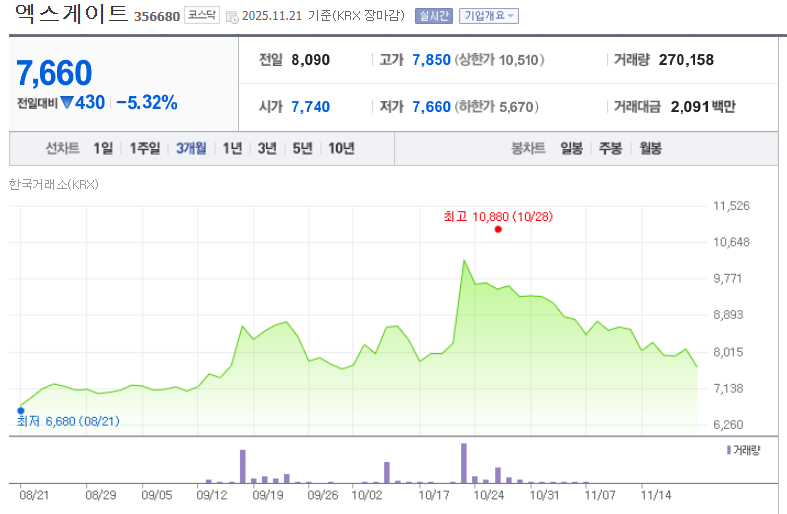Screen dimensions: 787x514
Task: Click the 10/24 date axis label
Action: [488, 495]
